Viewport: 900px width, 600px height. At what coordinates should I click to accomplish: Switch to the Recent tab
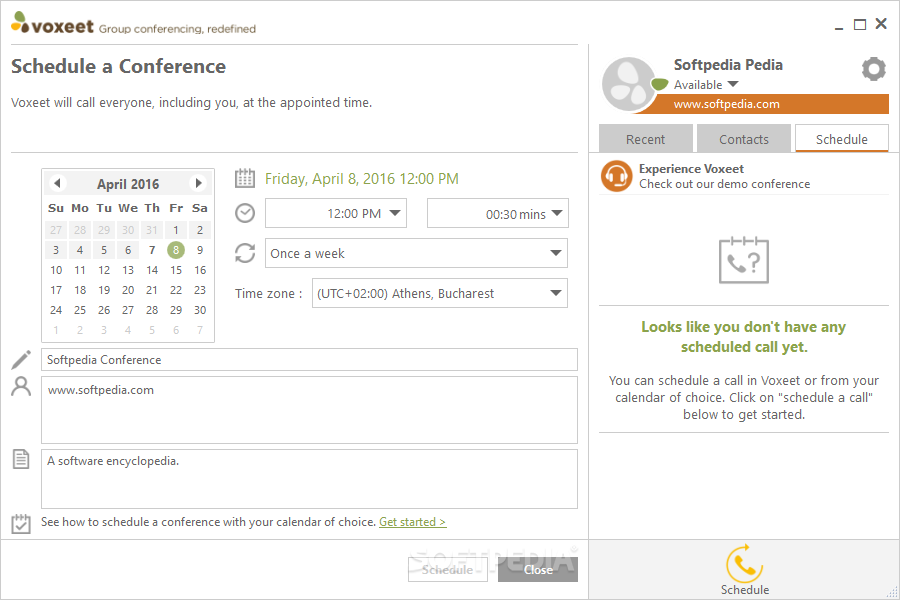[x=646, y=139]
